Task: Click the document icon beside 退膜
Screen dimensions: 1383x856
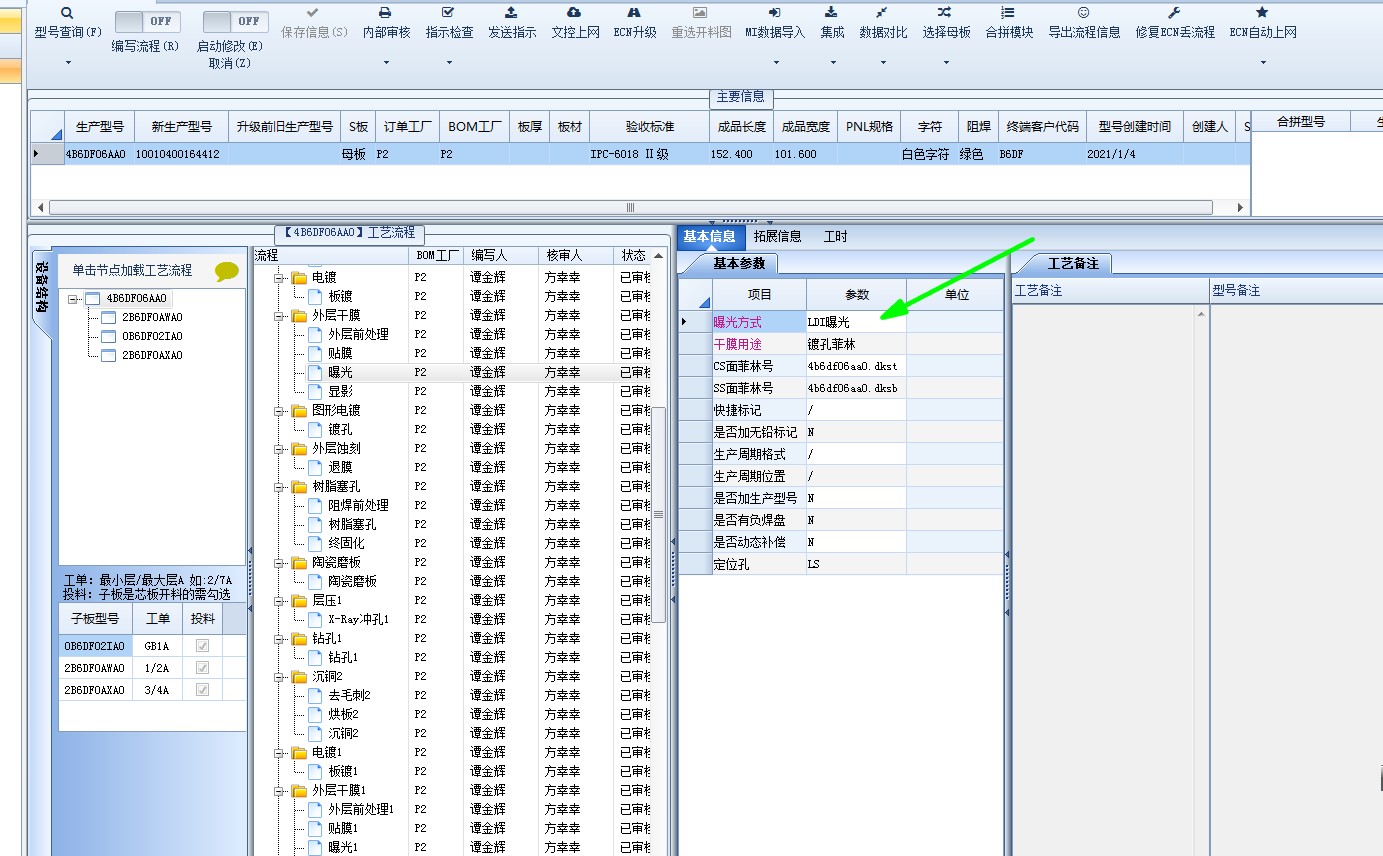Action: [315, 467]
